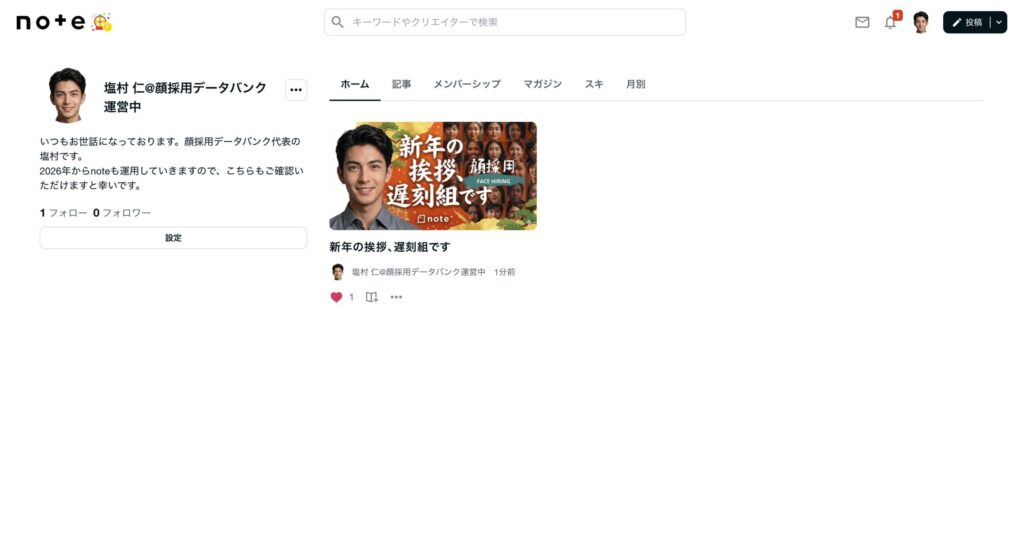Focus the keyword and creator search field
Image resolution: width=1024 pixels, height=555 pixels.
coord(505,22)
